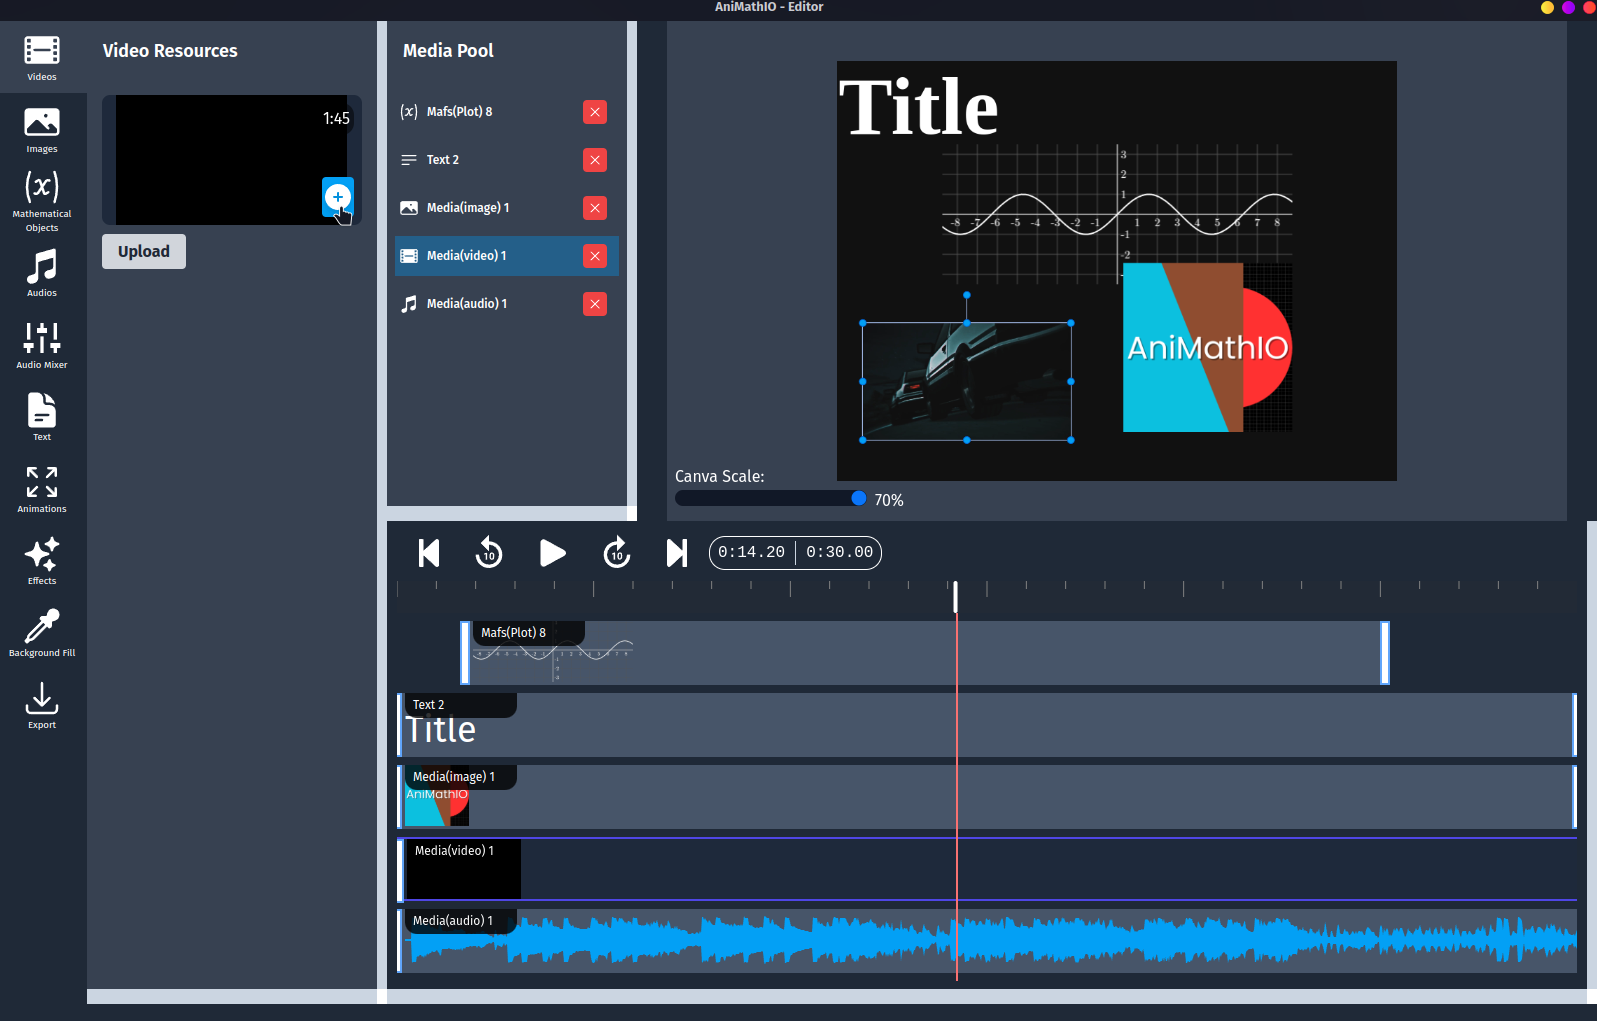Remove Media(video) 1 from Media Pool

(x=595, y=256)
